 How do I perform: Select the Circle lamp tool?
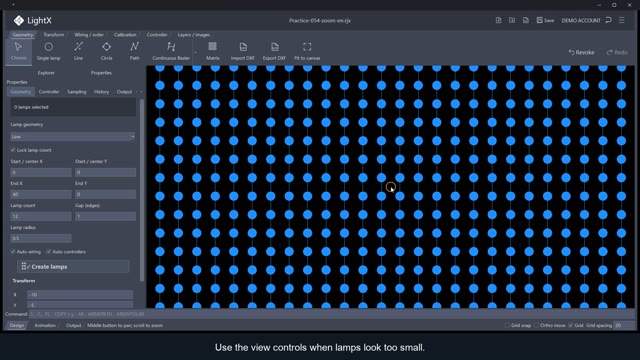click(x=107, y=51)
